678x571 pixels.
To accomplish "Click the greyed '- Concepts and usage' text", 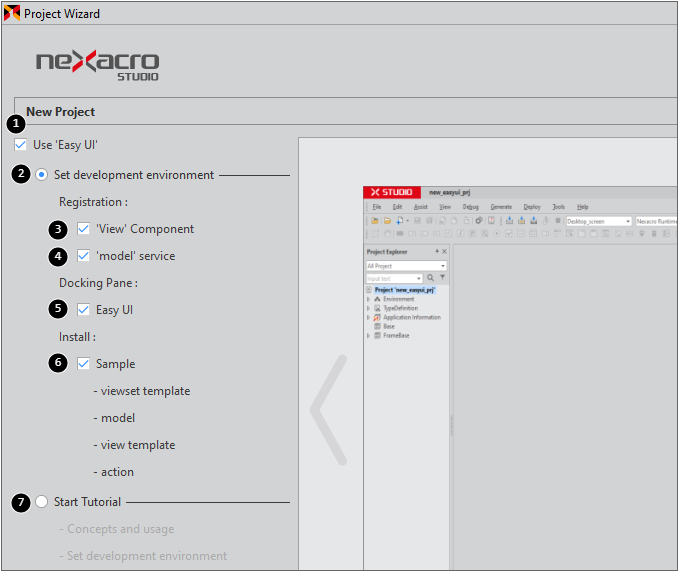I will [117, 529].
